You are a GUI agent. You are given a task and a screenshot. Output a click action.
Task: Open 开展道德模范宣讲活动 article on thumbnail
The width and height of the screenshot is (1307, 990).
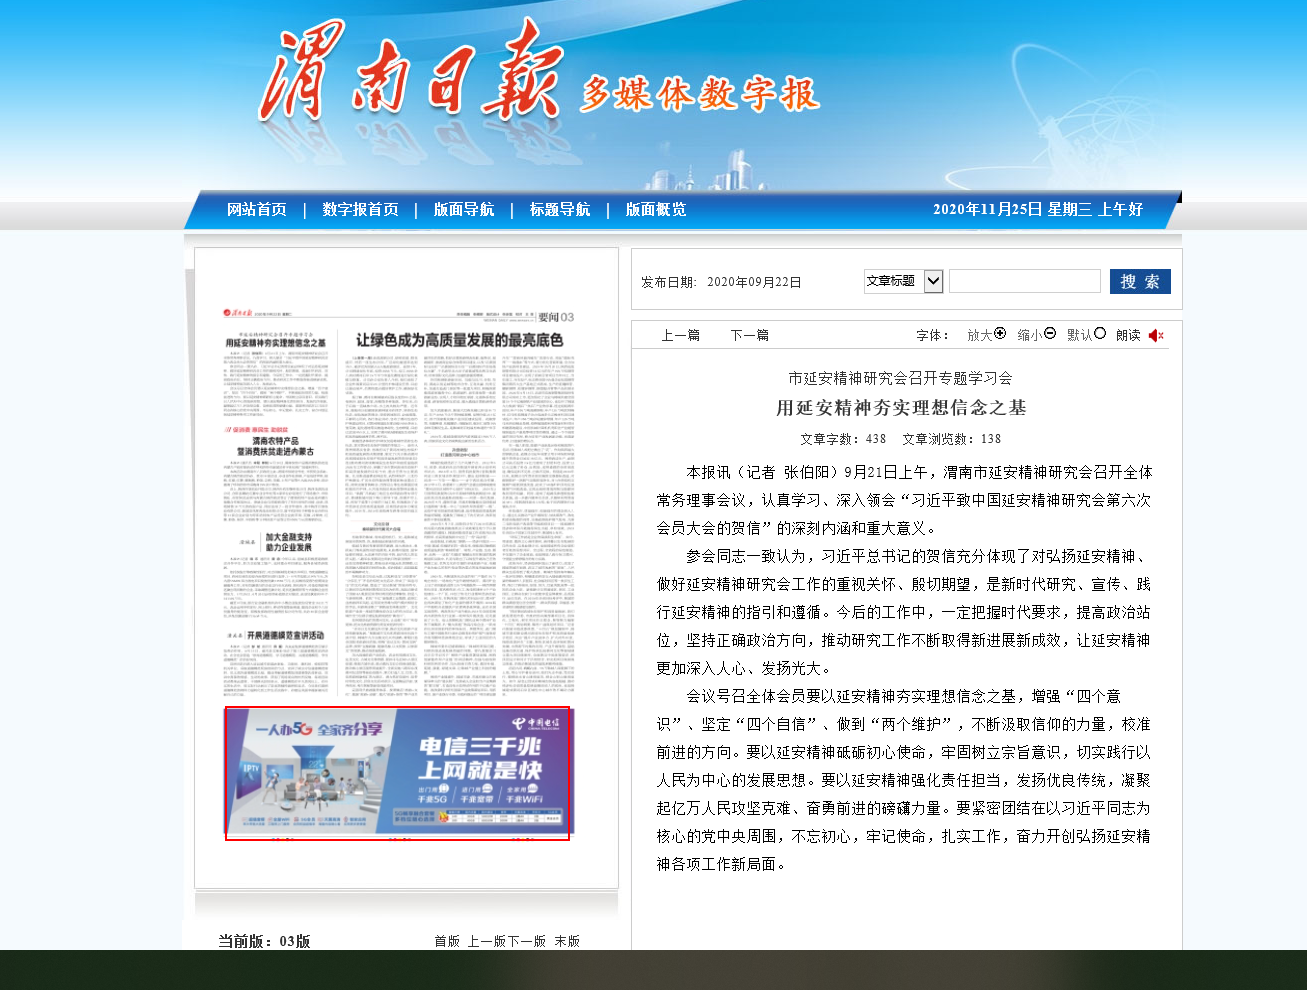pyautogui.click(x=286, y=635)
